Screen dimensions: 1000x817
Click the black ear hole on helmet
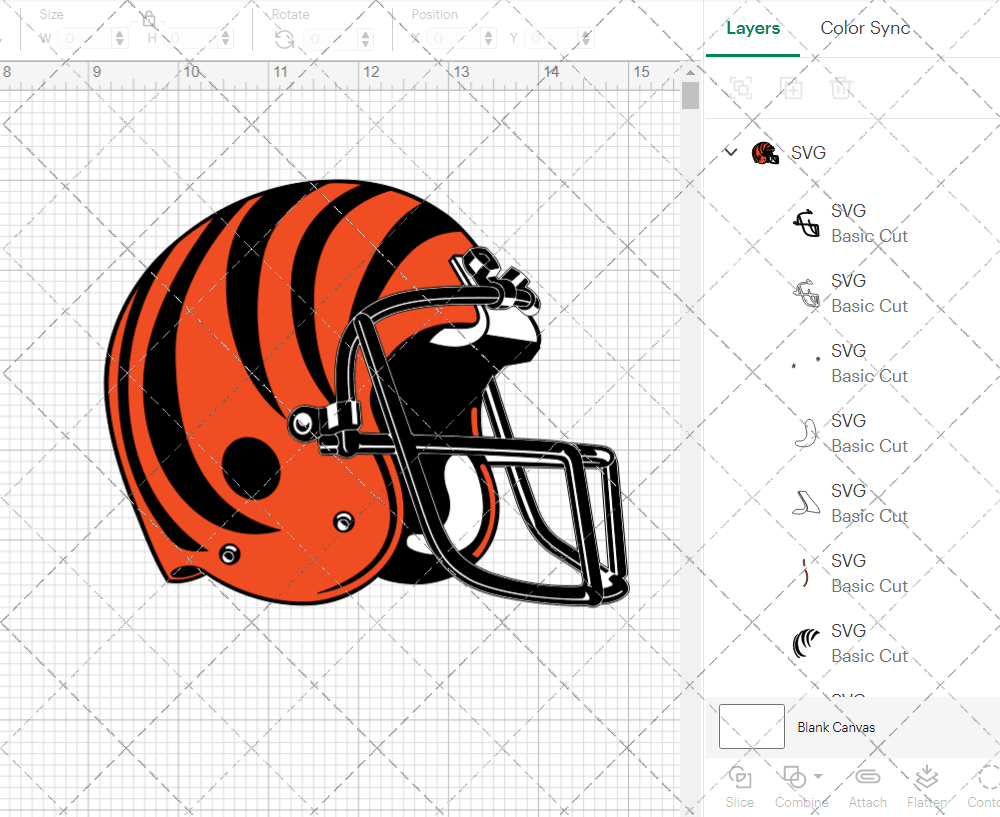[251, 468]
